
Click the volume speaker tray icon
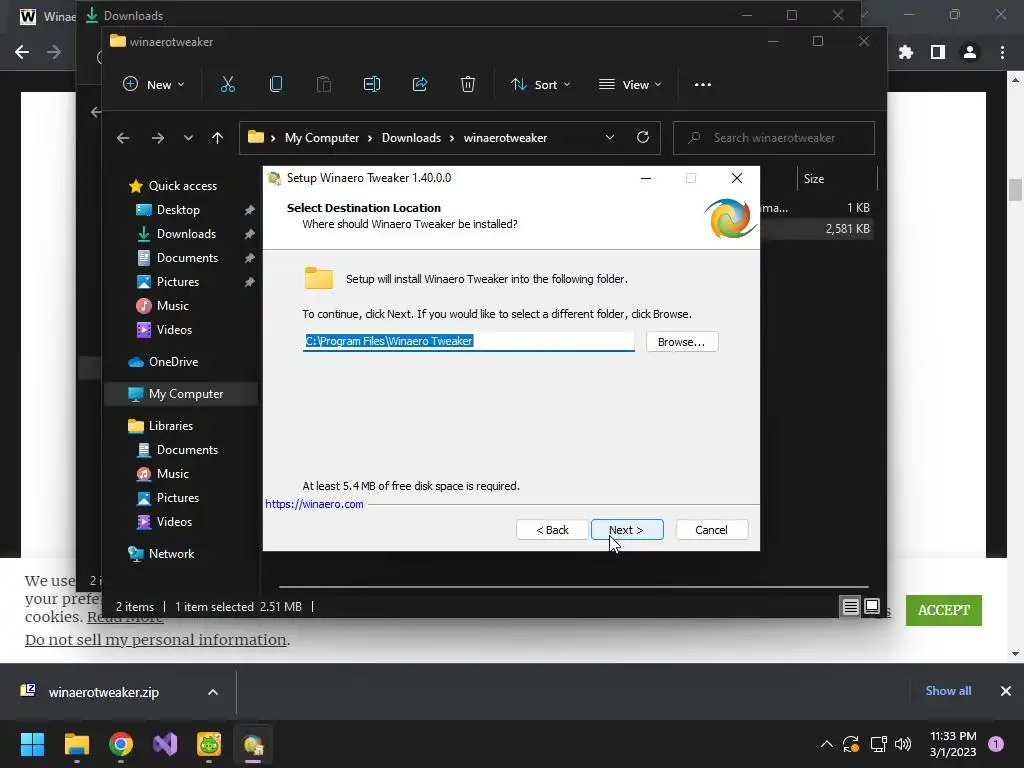[903, 744]
